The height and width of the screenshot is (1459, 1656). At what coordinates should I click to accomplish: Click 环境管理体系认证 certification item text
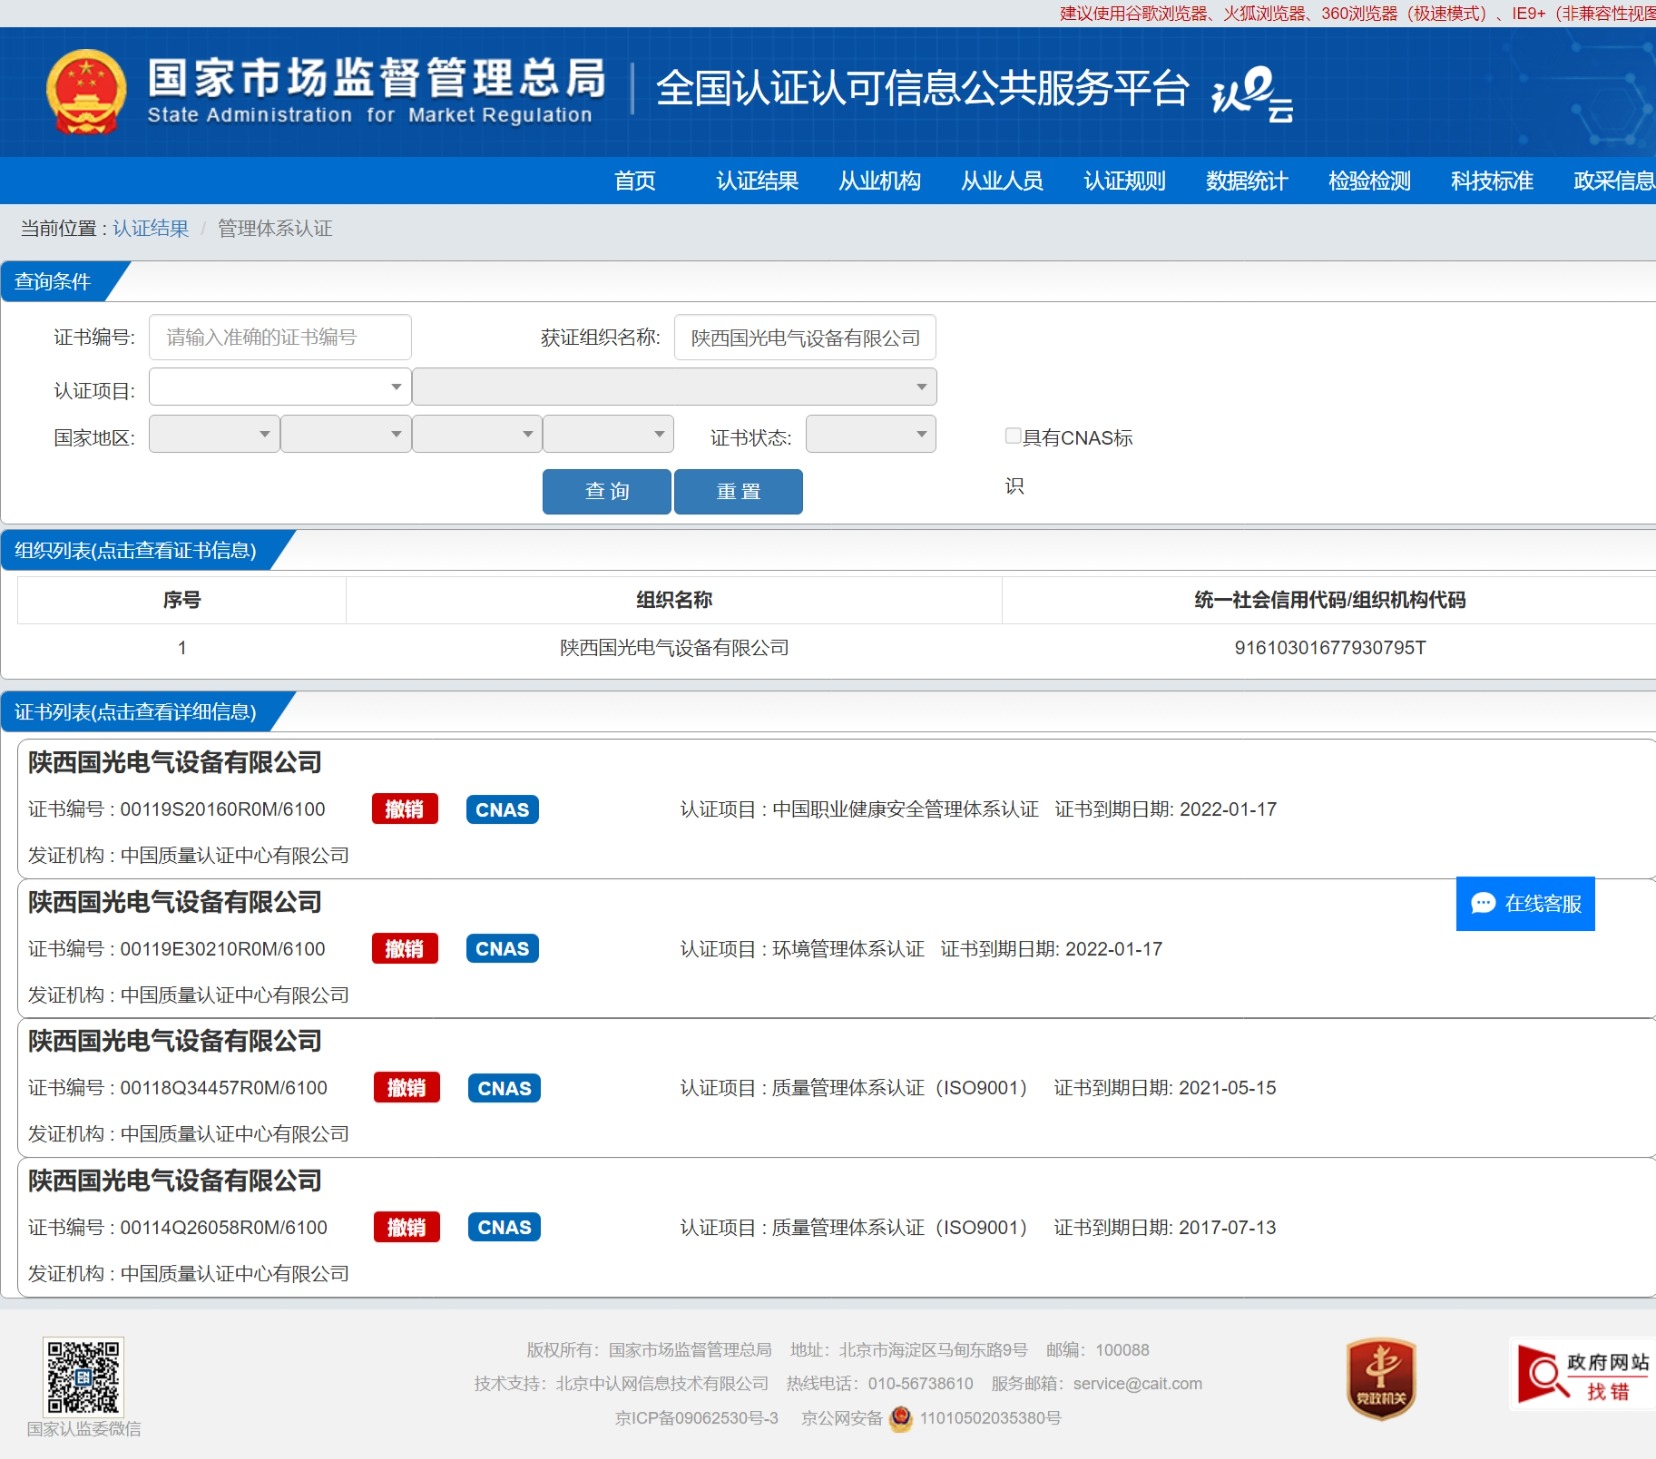point(848,949)
